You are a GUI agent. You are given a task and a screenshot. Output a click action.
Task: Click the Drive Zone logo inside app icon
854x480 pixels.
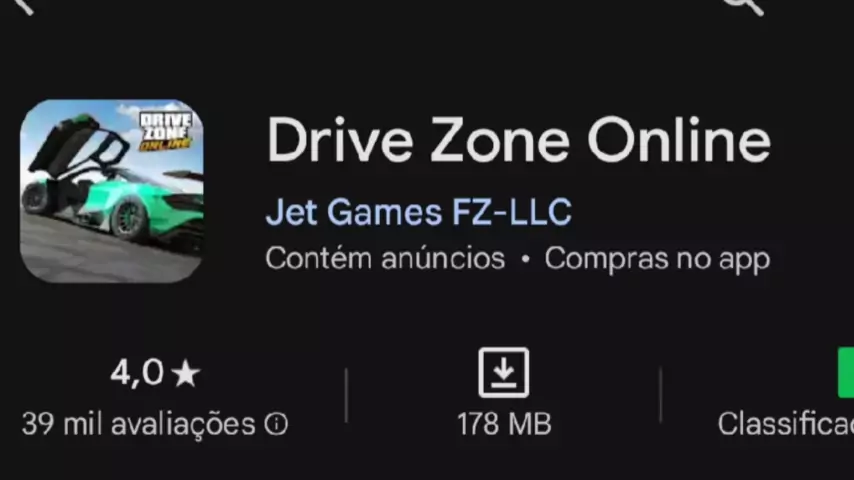coord(166,131)
